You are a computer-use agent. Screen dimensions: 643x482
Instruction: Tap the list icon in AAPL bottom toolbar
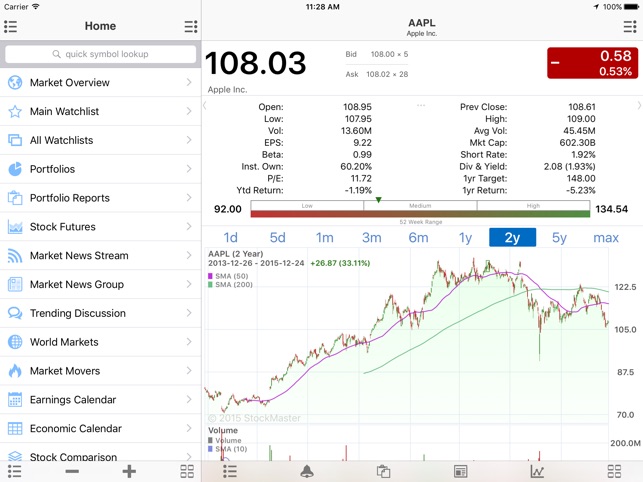(230, 471)
